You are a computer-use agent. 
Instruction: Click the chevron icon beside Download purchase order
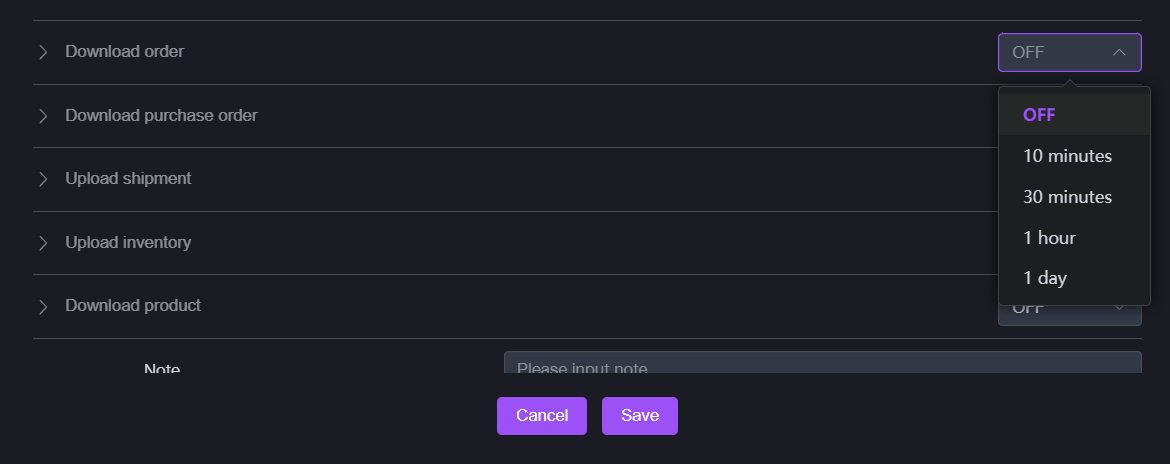pyautogui.click(x=43, y=116)
